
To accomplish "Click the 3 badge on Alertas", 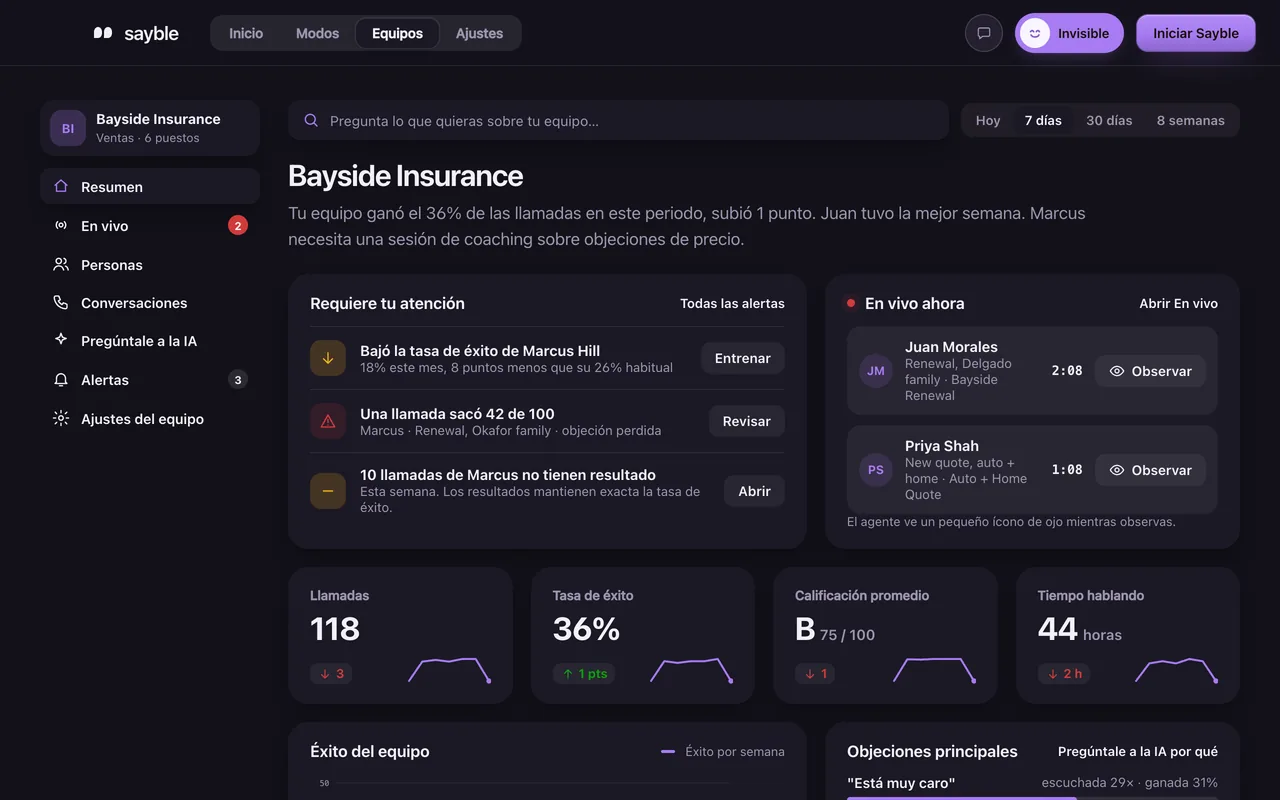I will pos(237,380).
